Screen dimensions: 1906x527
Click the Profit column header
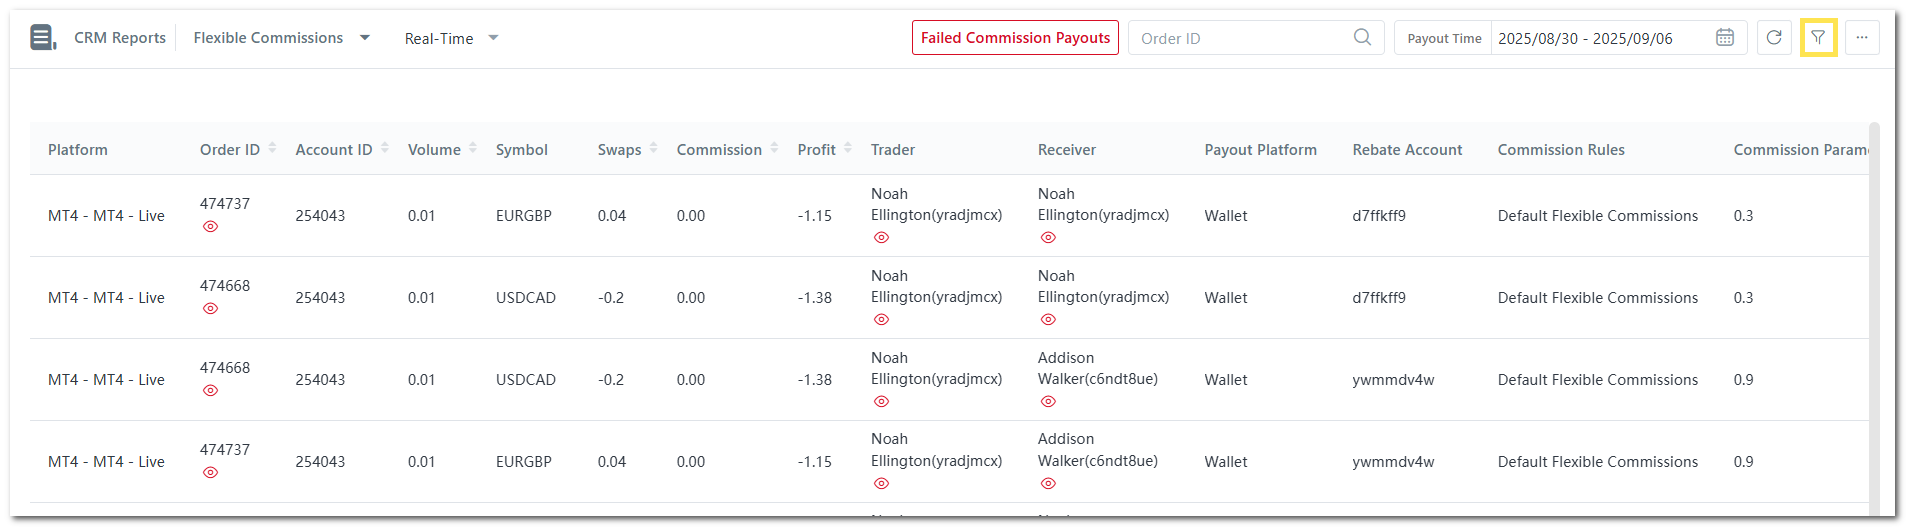click(x=816, y=150)
